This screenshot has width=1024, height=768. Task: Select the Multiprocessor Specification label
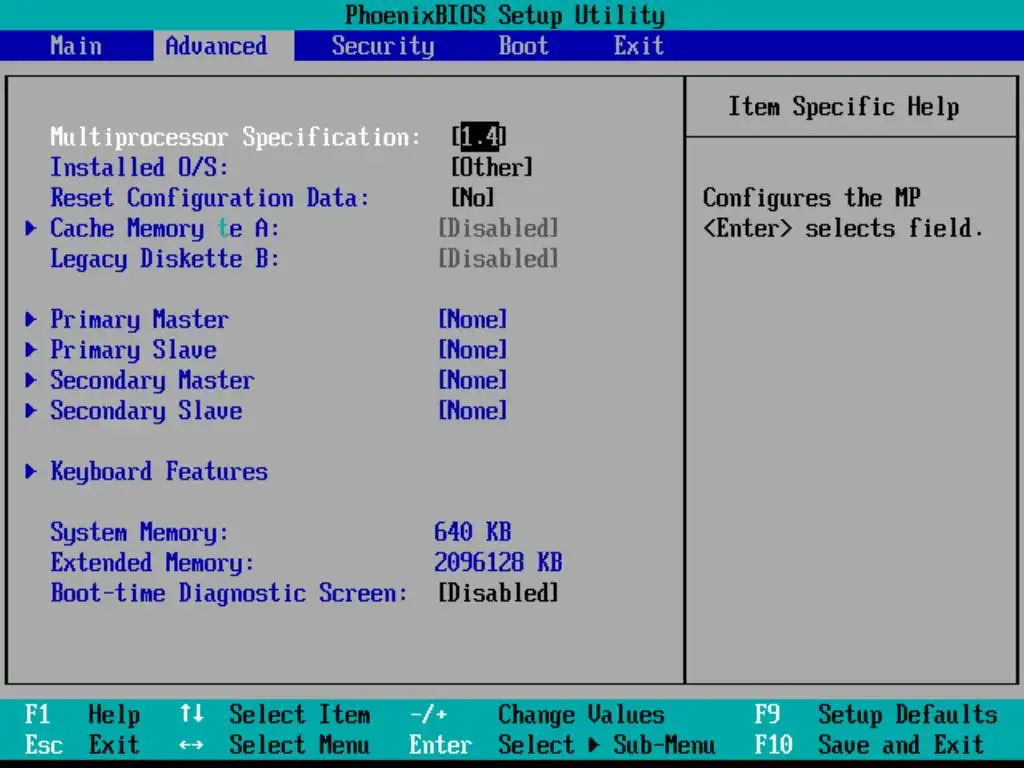tap(235, 137)
